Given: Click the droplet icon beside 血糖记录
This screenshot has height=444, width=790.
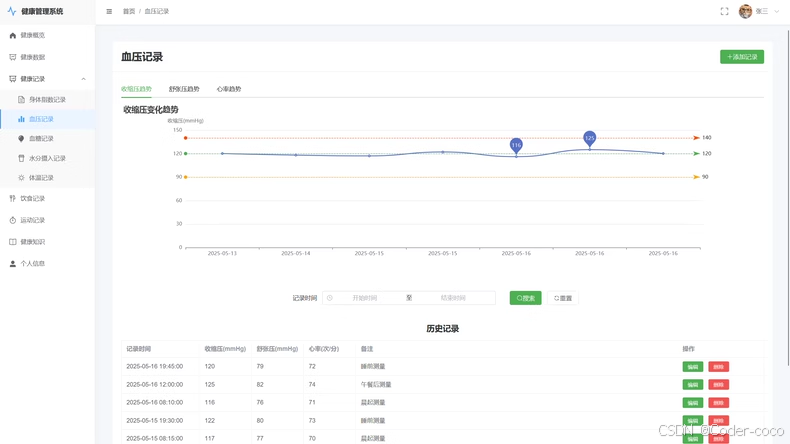Looking at the screenshot, I should tap(21, 139).
